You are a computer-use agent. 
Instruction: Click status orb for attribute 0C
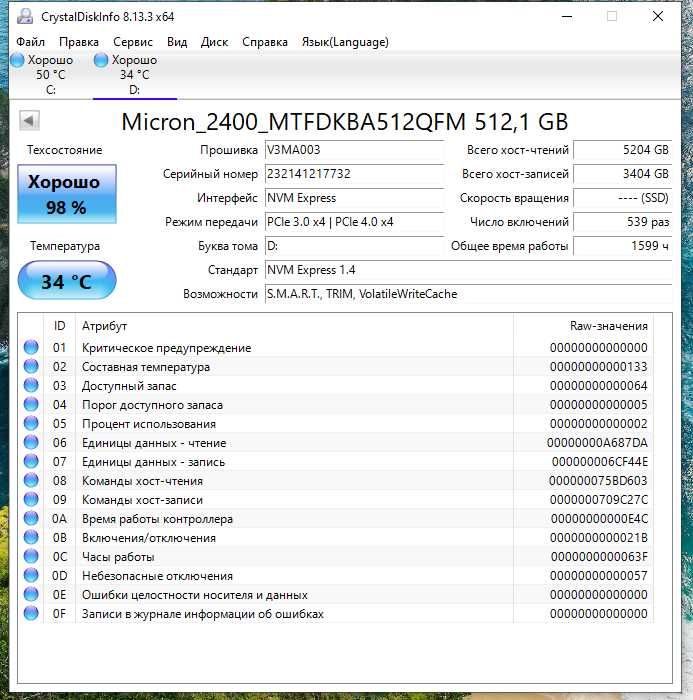coord(31,557)
